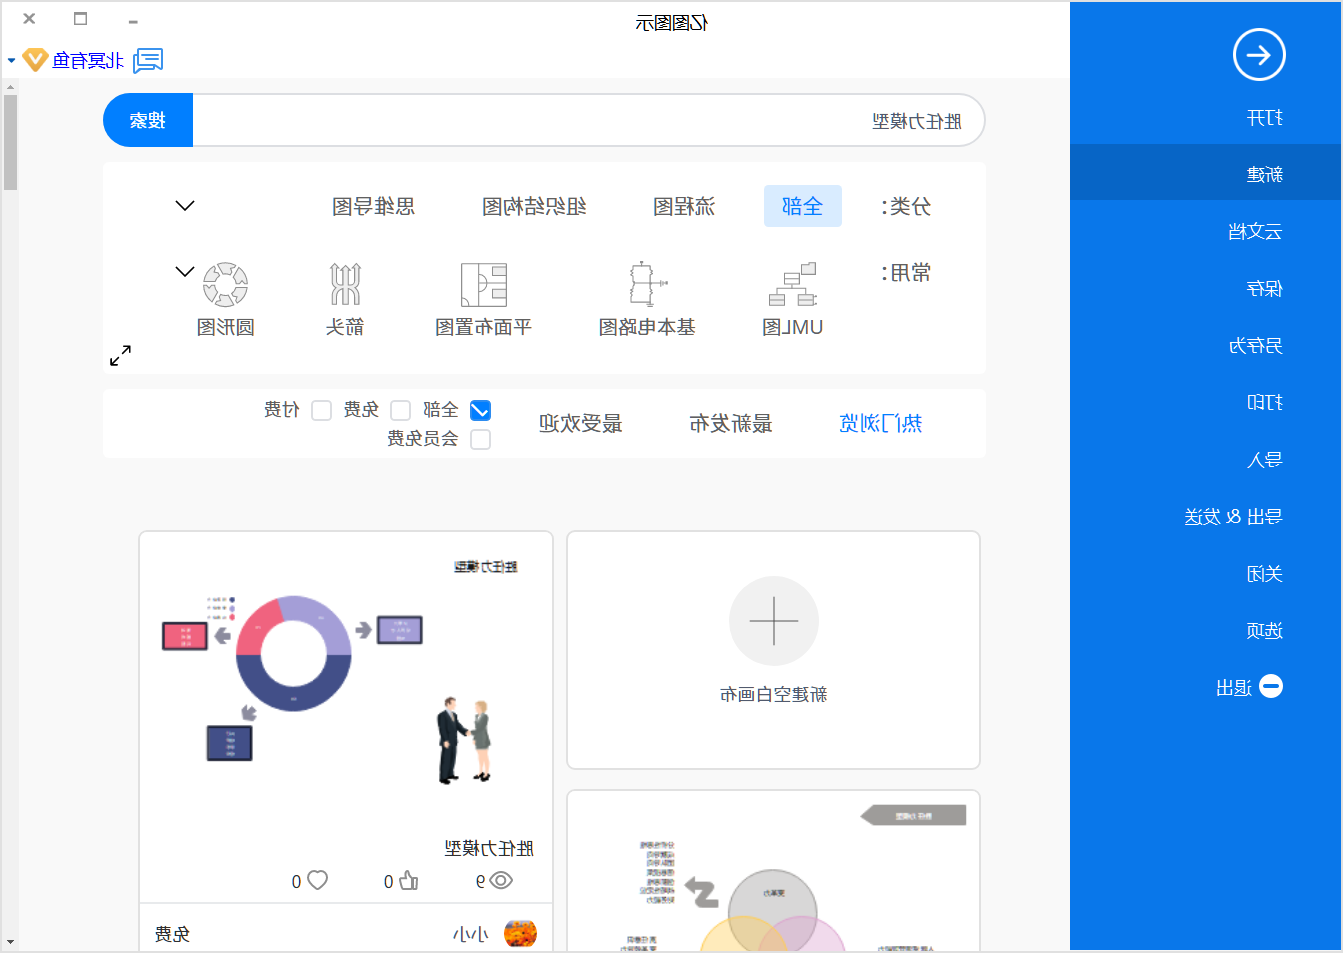Open the account dropdown arrow by 北冥有鱼
Image resolution: width=1343 pixels, height=953 pixels.
tap(12, 61)
